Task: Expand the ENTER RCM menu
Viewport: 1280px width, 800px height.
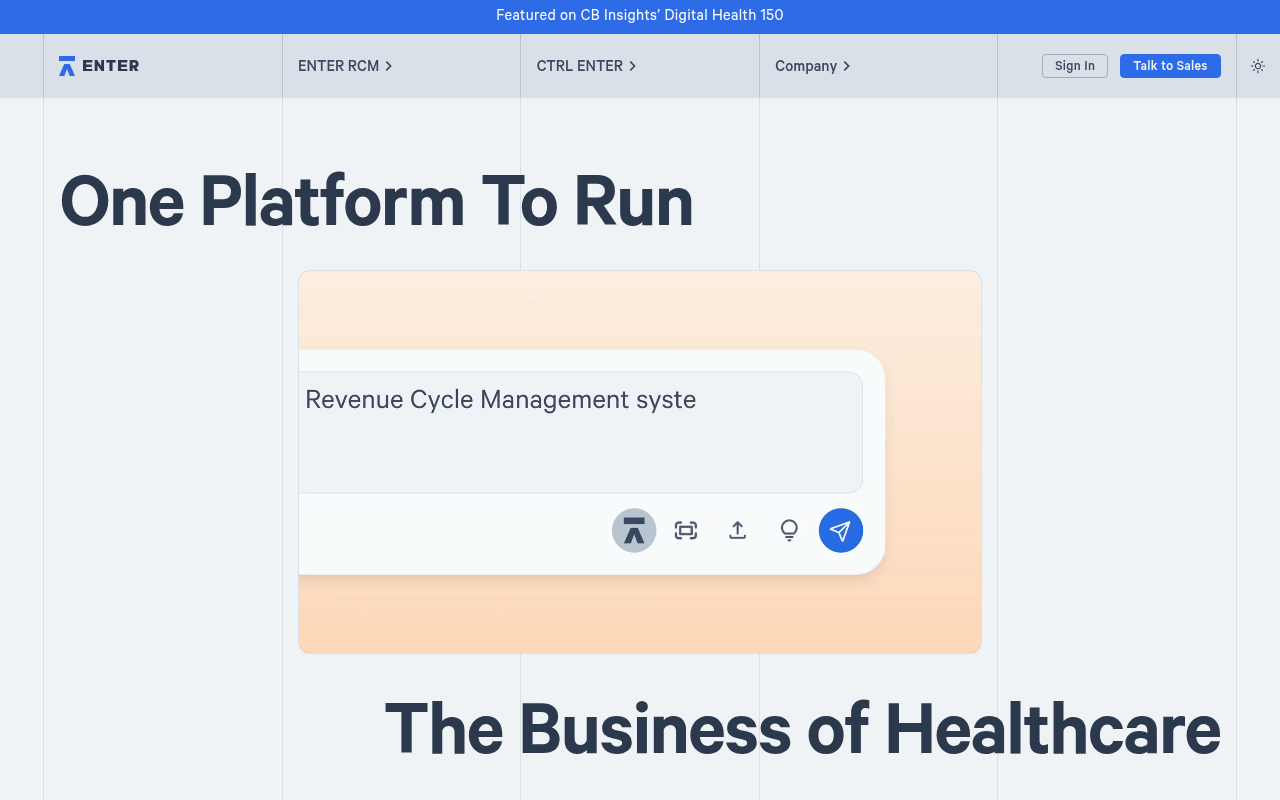Action: click(x=345, y=66)
